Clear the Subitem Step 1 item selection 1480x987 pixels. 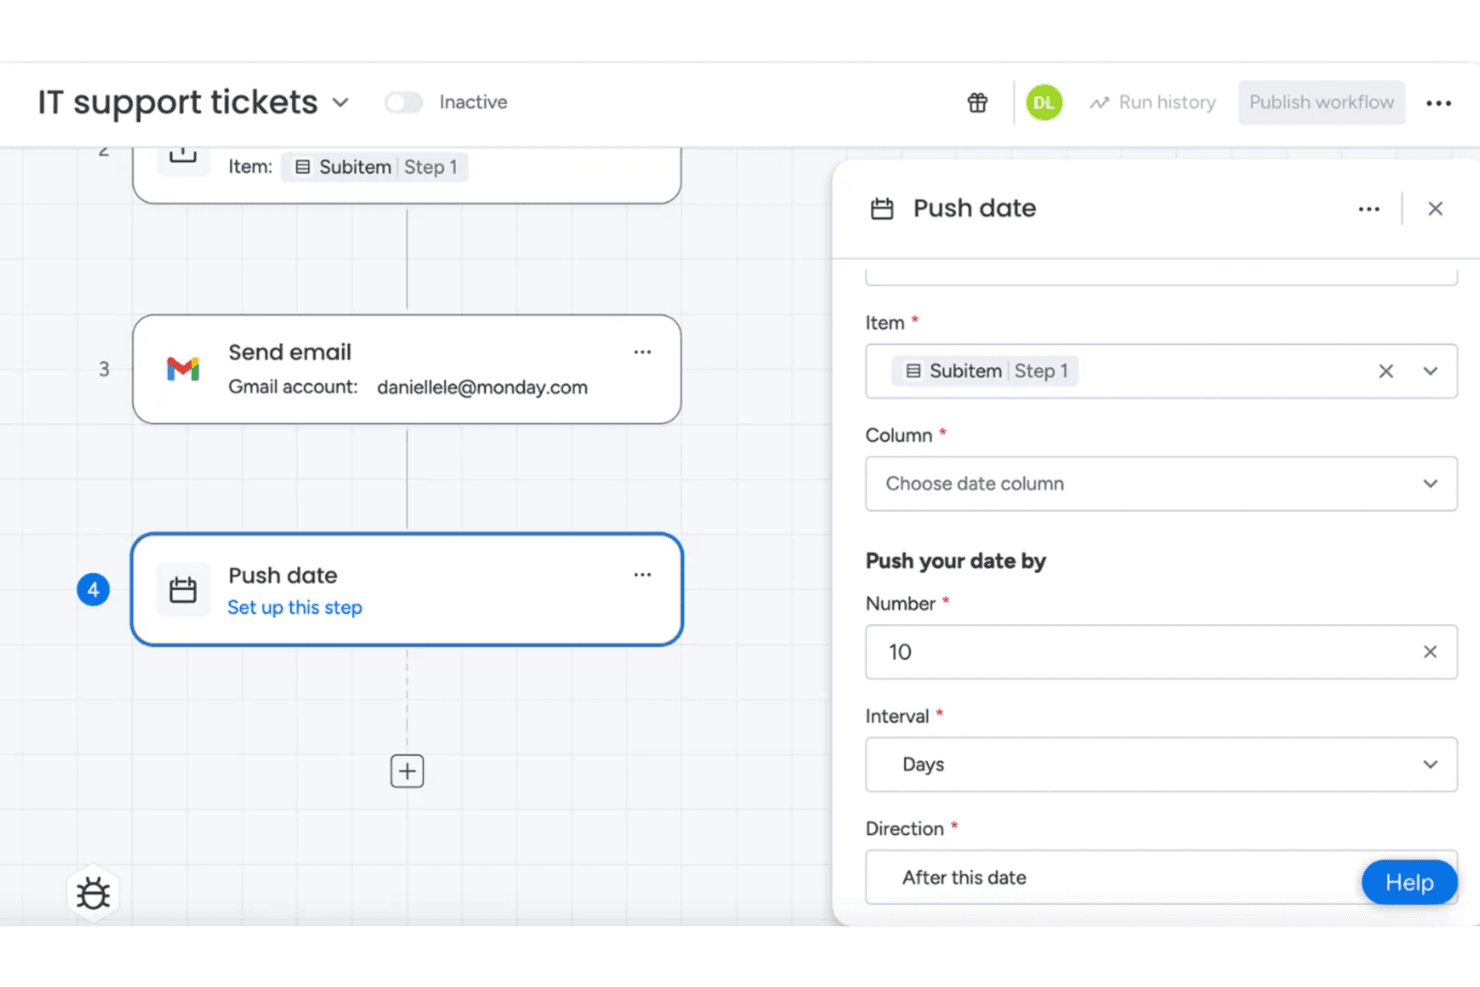pyautogui.click(x=1386, y=371)
